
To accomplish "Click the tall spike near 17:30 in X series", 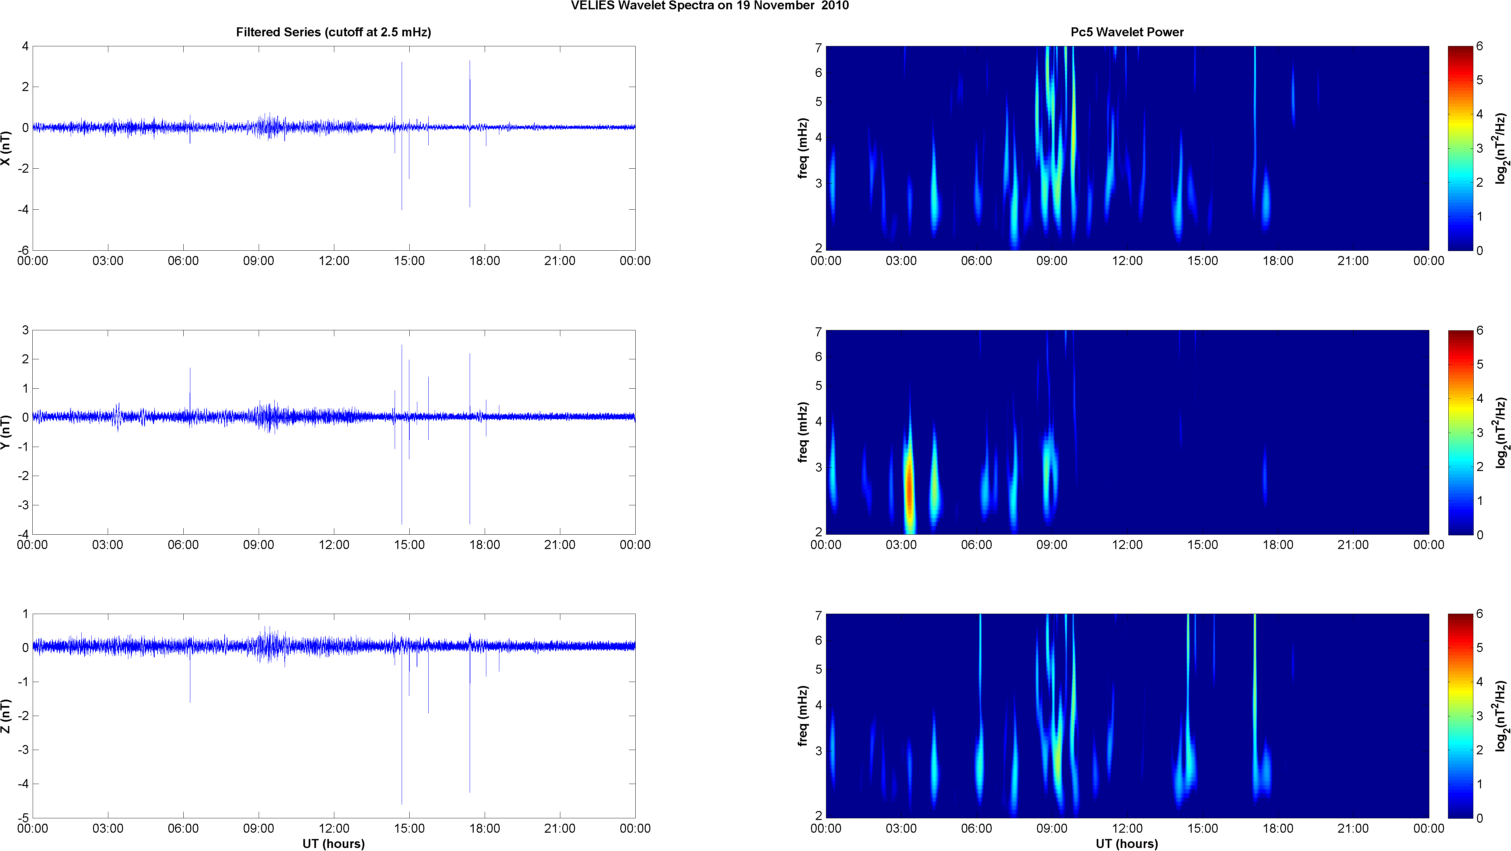I will pos(470,90).
